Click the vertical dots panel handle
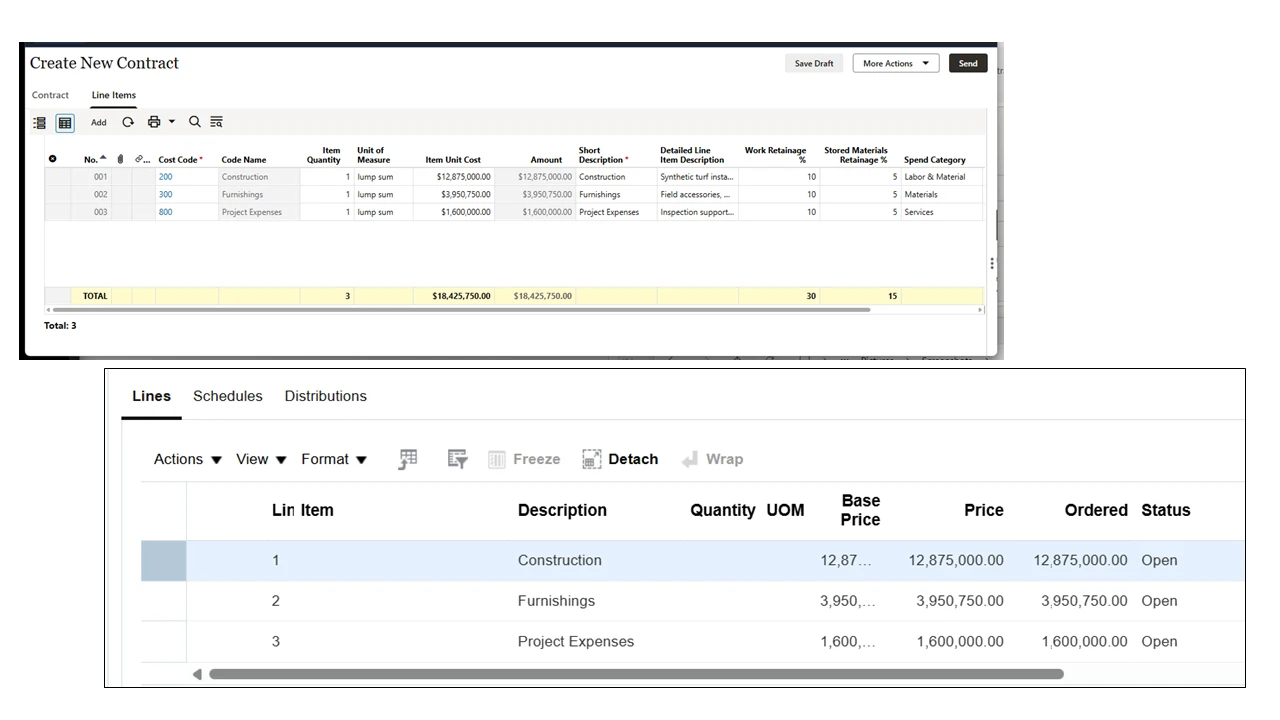This screenshot has height=720, width=1280. coord(992,263)
